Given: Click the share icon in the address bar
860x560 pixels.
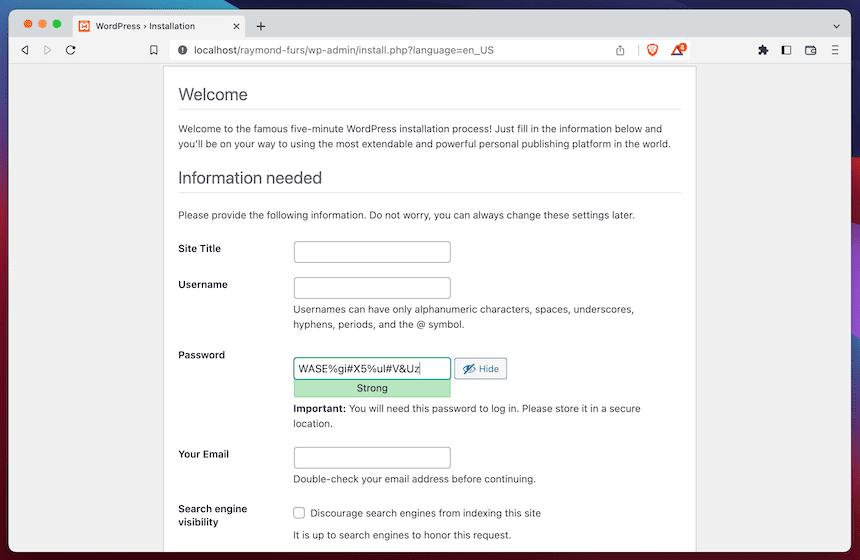Looking at the screenshot, I should click(620, 50).
